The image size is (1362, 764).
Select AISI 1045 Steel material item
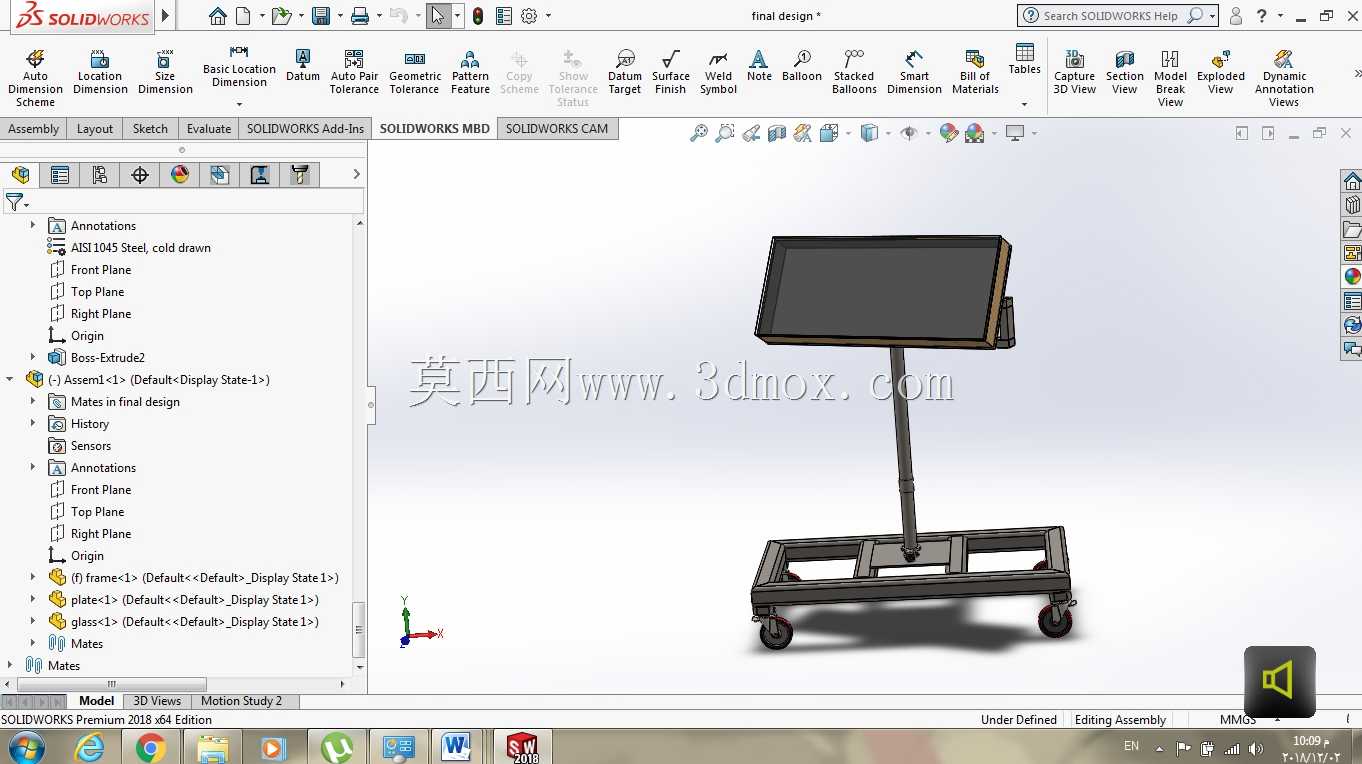click(130, 248)
